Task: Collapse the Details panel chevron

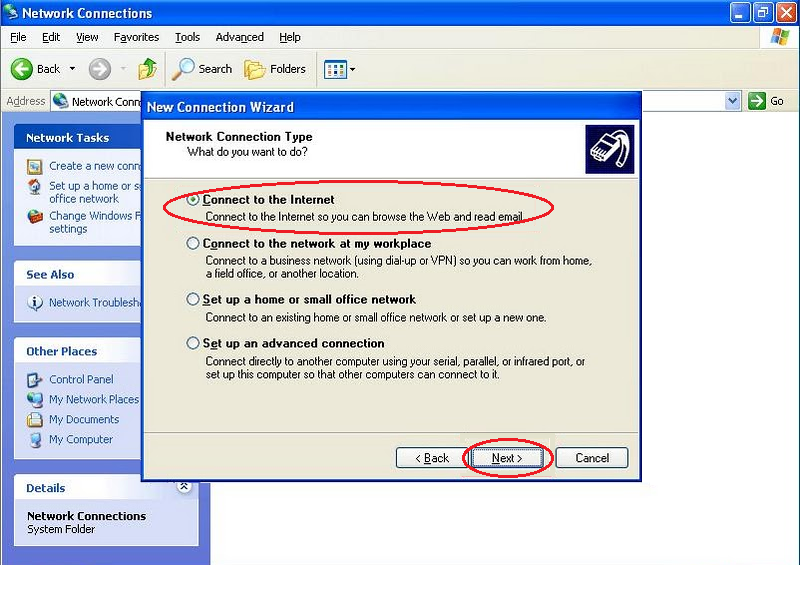Action: pos(184,487)
